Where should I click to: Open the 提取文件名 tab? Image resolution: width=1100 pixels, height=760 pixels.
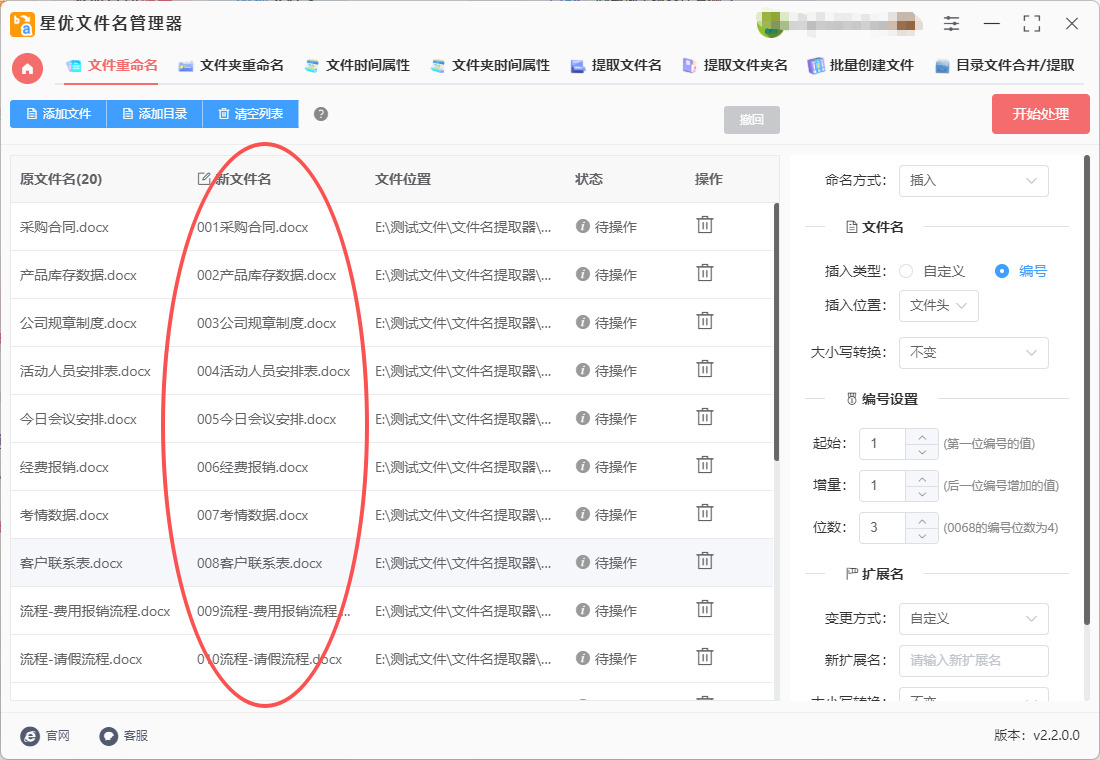coord(616,66)
